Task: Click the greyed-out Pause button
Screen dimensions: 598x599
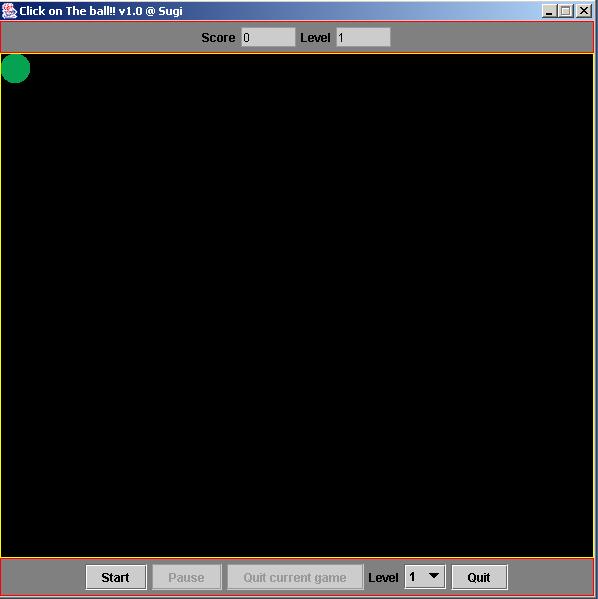Action: pos(186,577)
